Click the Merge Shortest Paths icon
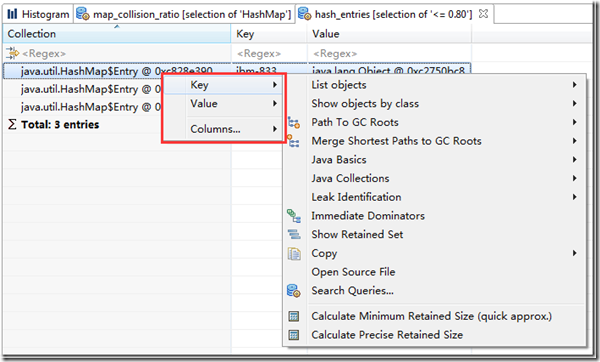The image size is (600, 362). click(x=294, y=141)
